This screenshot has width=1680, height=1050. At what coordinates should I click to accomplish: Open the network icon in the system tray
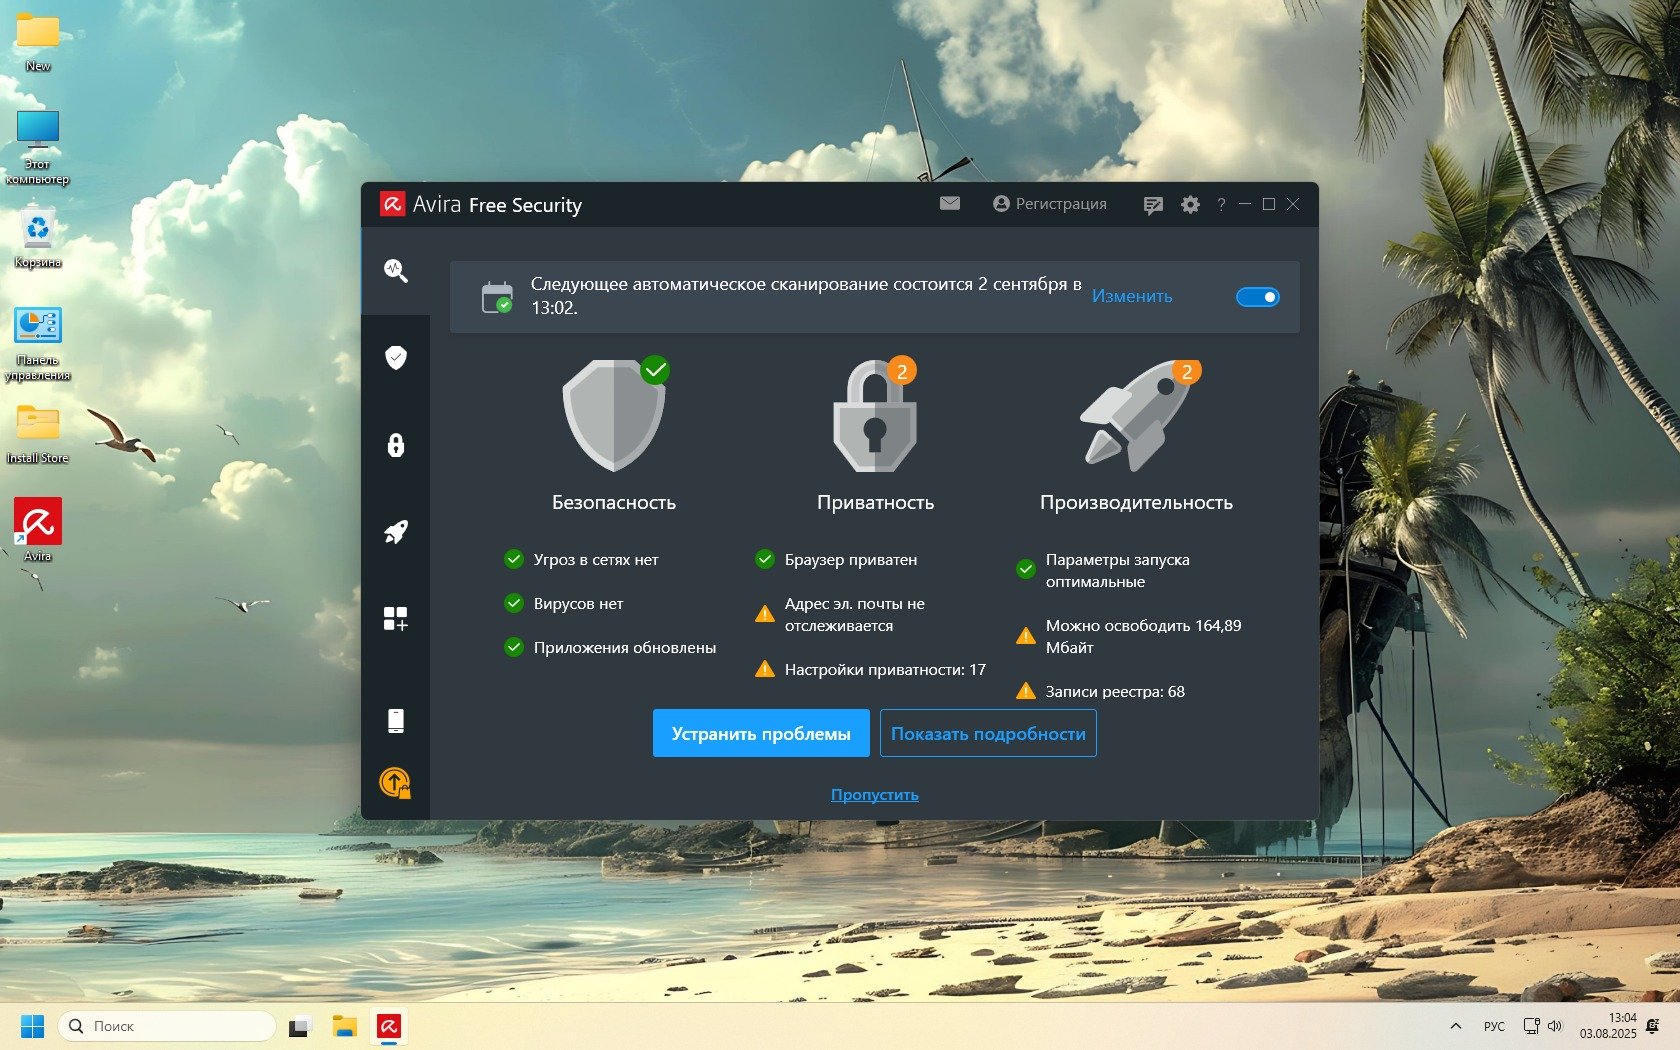[x=1531, y=1026]
